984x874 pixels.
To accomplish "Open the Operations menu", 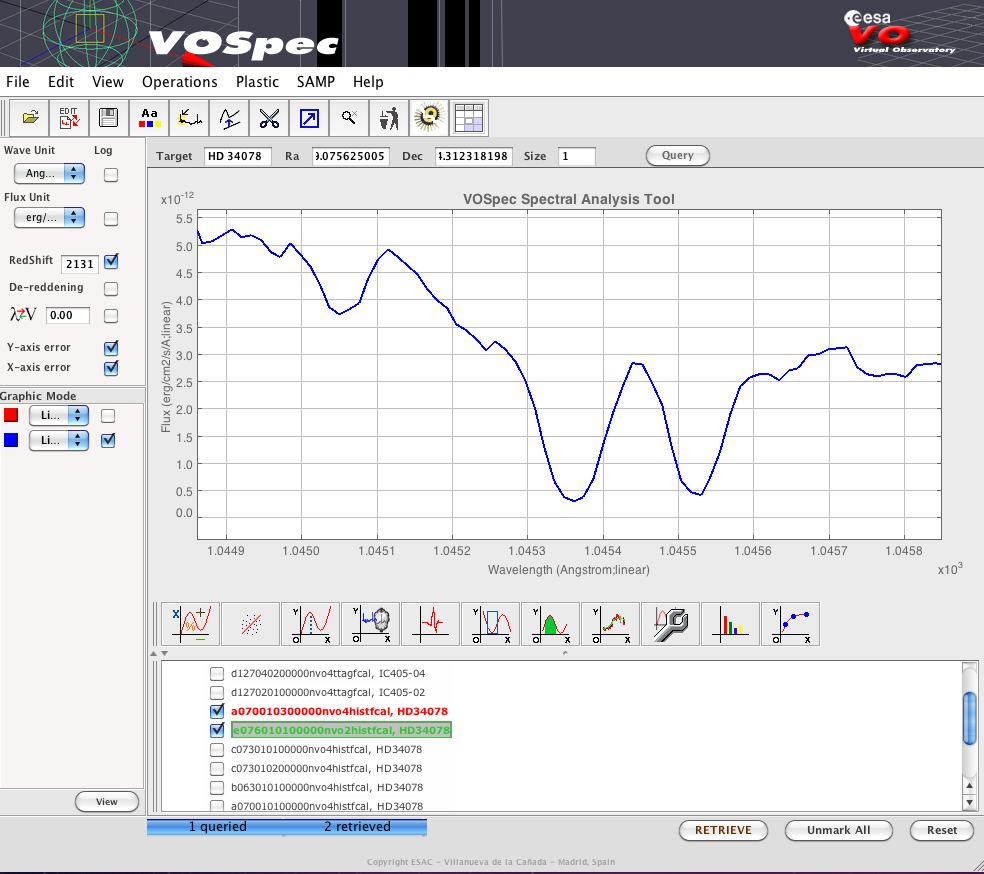I will (179, 82).
